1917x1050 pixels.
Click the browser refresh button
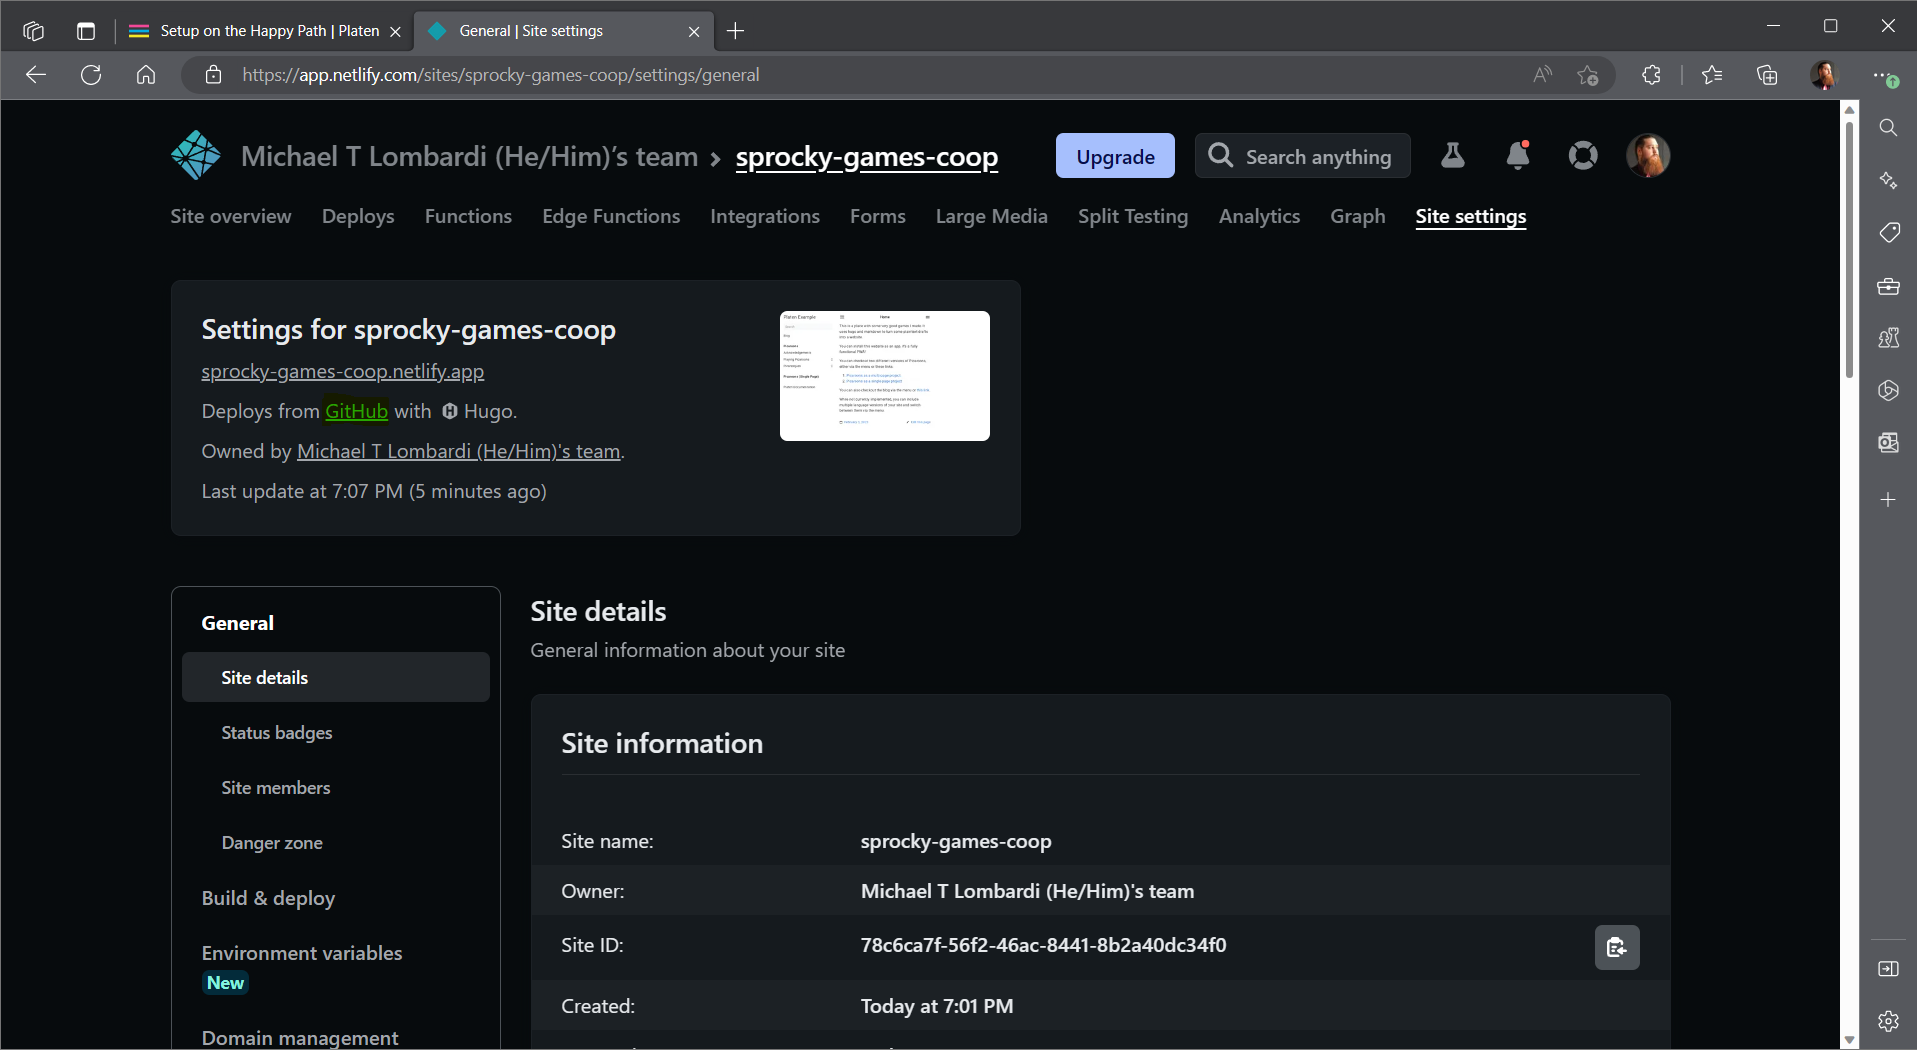point(91,75)
